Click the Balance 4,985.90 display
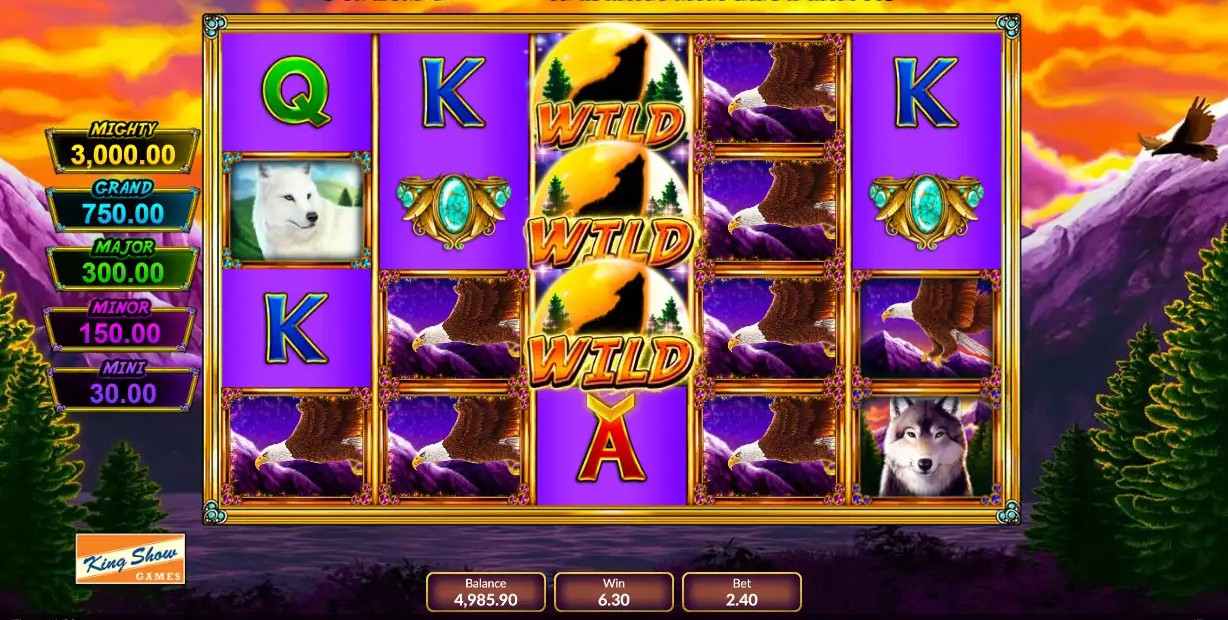This screenshot has height=620, width=1228. coord(486,592)
